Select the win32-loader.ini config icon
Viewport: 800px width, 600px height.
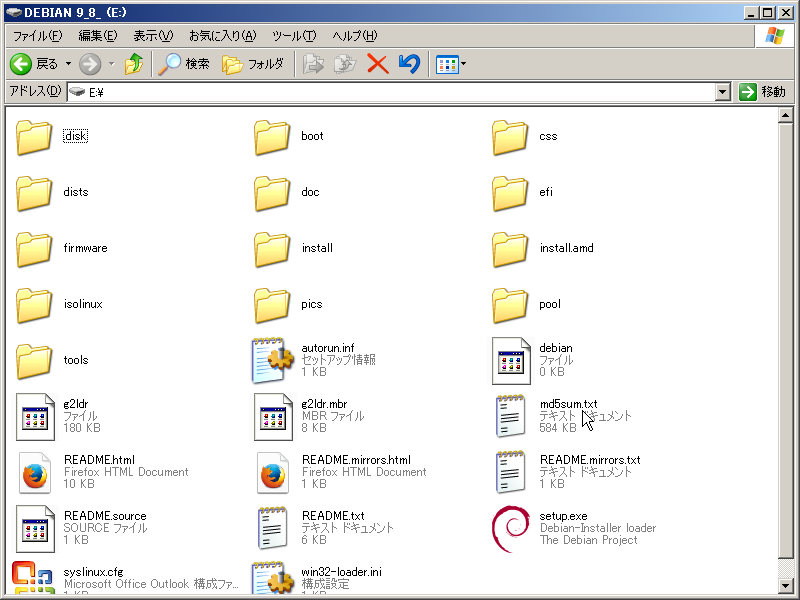[x=272, y=578]
